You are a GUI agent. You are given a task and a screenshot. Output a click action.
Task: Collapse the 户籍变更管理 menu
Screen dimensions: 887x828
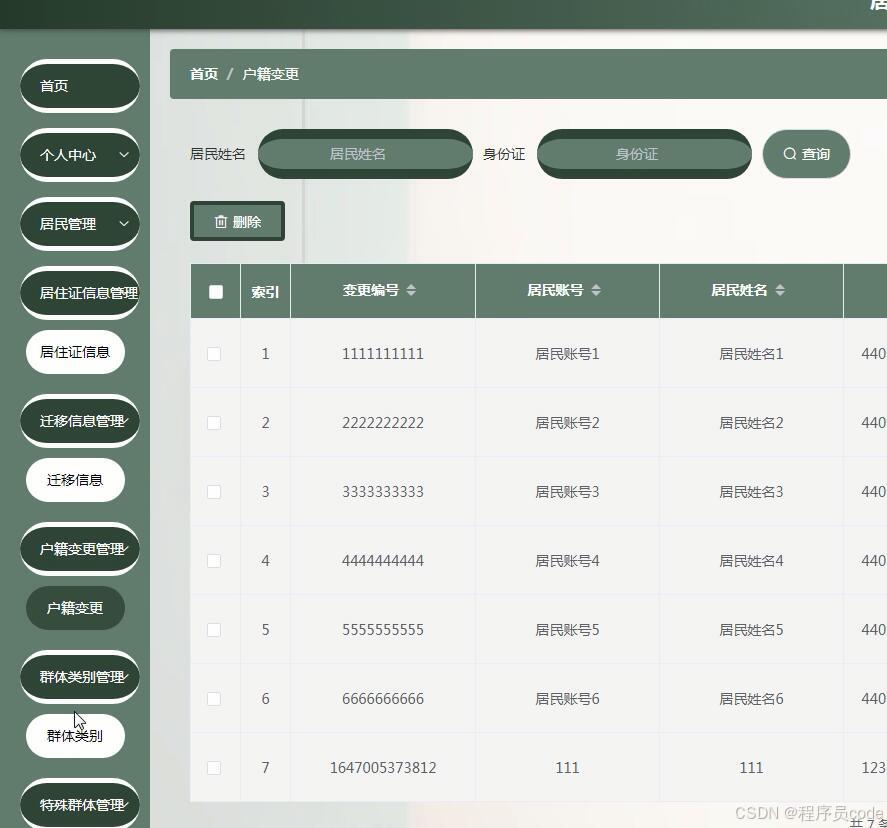pos(80,549)
